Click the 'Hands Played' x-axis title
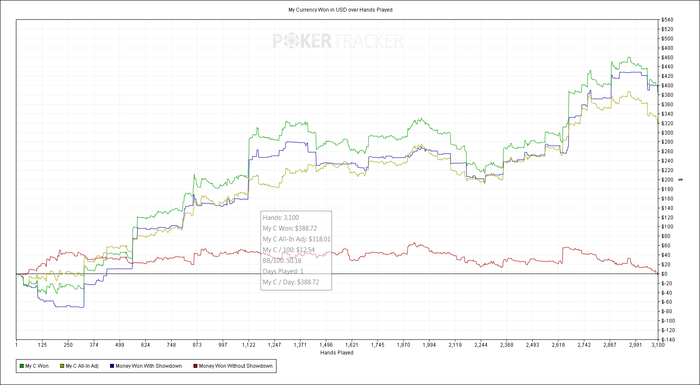The image size is (700, 385). [337, 352]
